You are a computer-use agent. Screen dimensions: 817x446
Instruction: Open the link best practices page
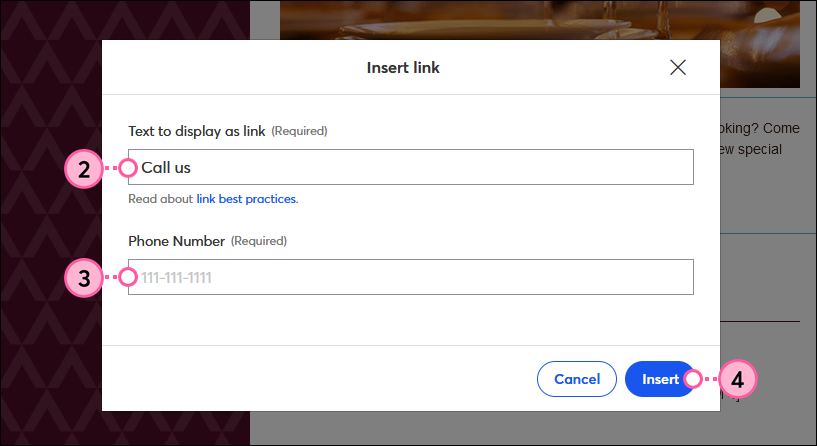[x=247, y=199]
